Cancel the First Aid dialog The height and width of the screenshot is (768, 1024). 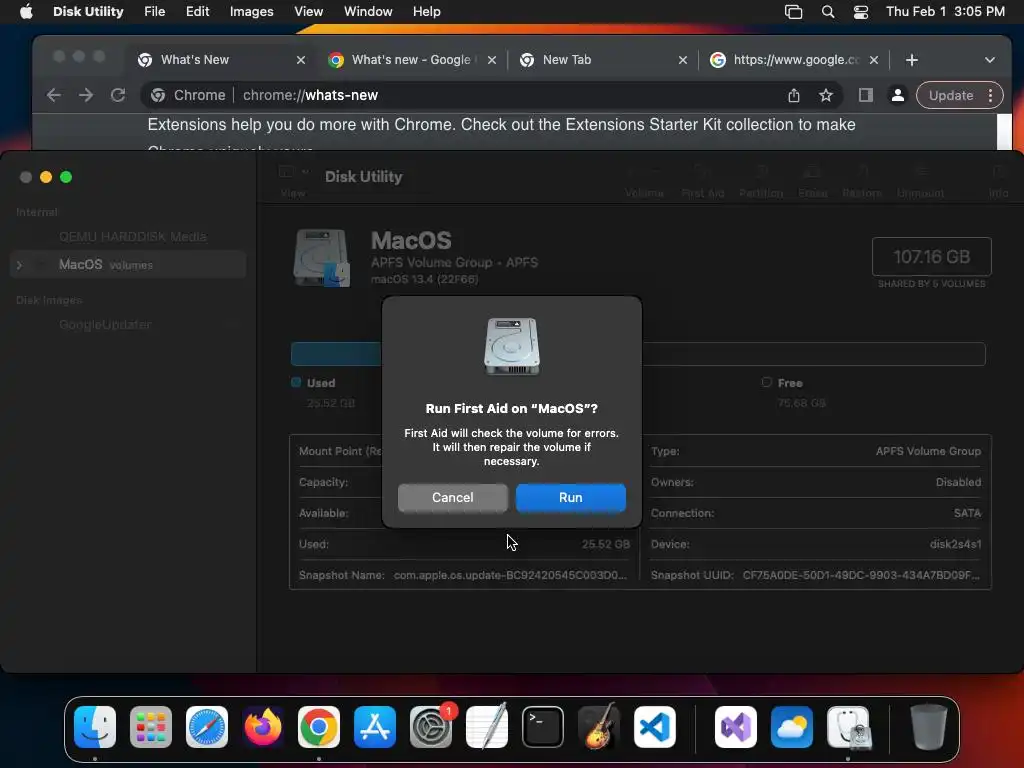453,498
